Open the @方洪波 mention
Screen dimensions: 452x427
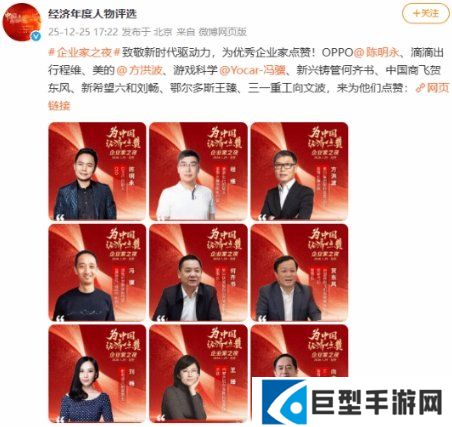[139, 70]
